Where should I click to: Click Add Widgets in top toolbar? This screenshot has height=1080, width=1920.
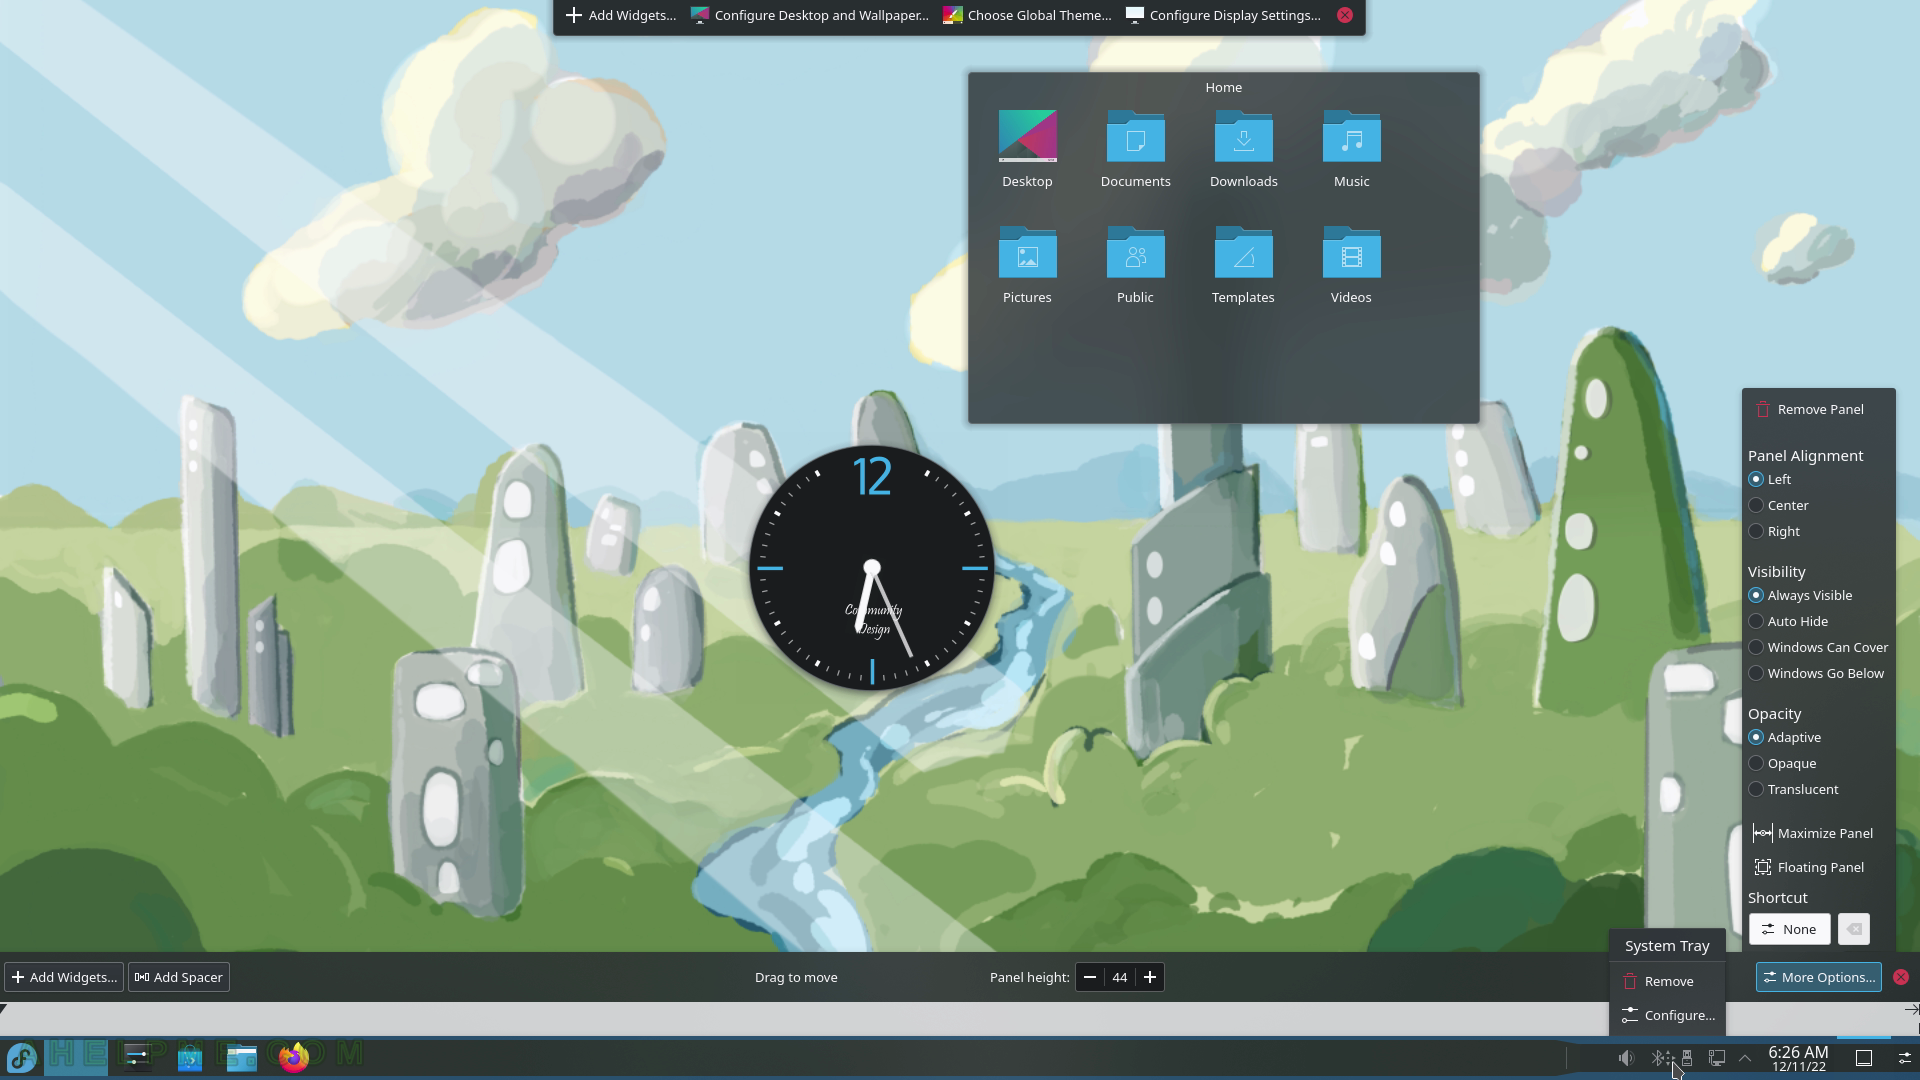(621, 15)
